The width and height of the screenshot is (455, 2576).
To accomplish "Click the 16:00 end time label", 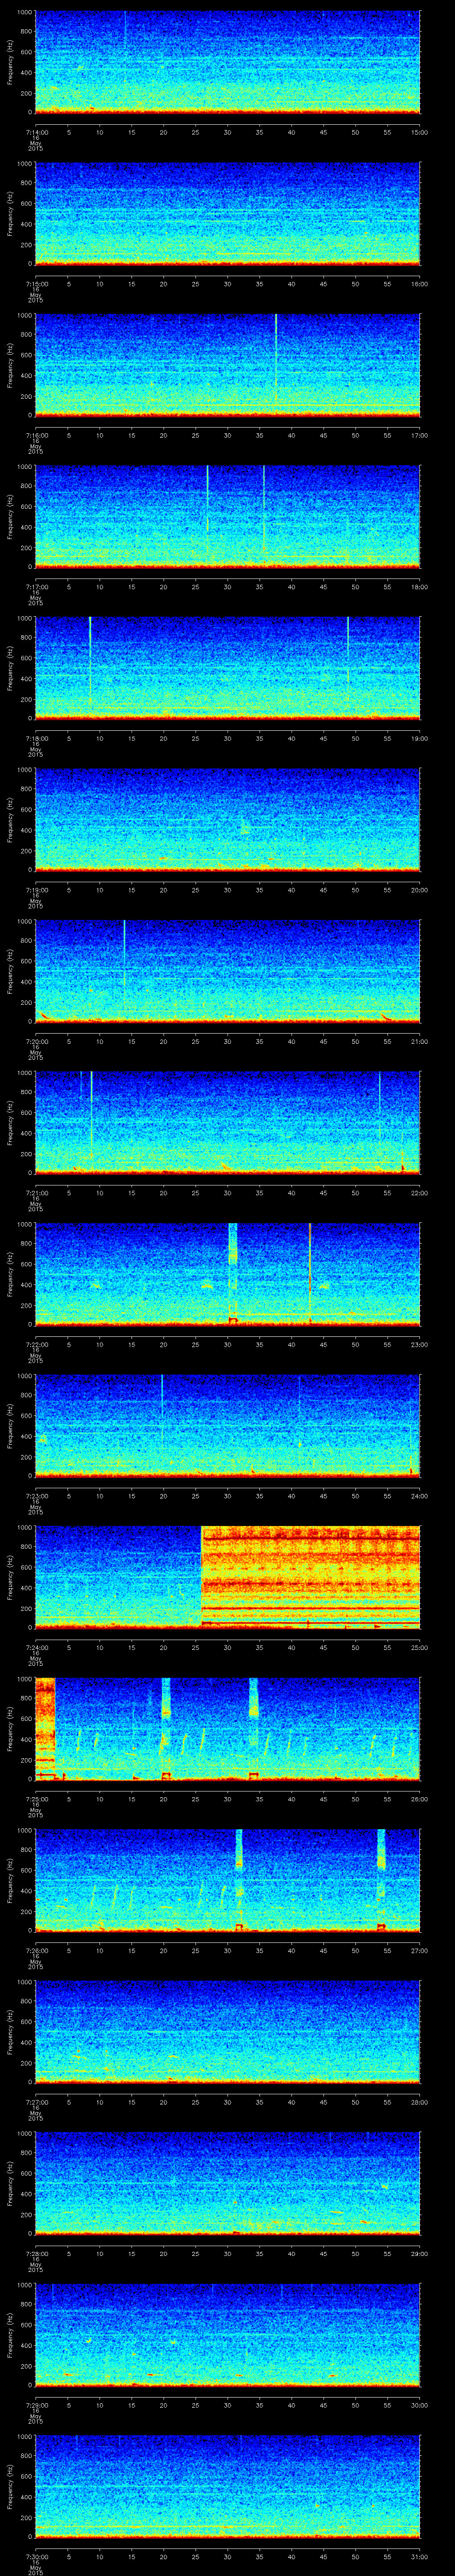I will coord(420,284).
